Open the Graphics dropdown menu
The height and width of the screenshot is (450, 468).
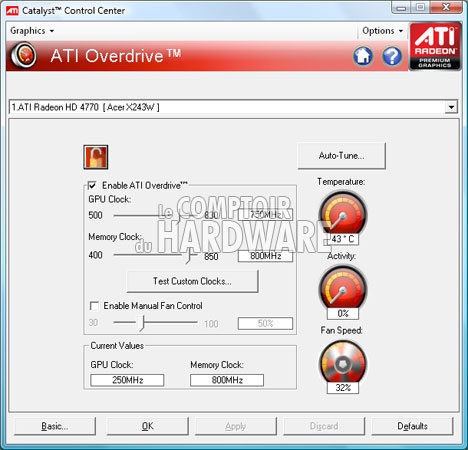point(32,31)
